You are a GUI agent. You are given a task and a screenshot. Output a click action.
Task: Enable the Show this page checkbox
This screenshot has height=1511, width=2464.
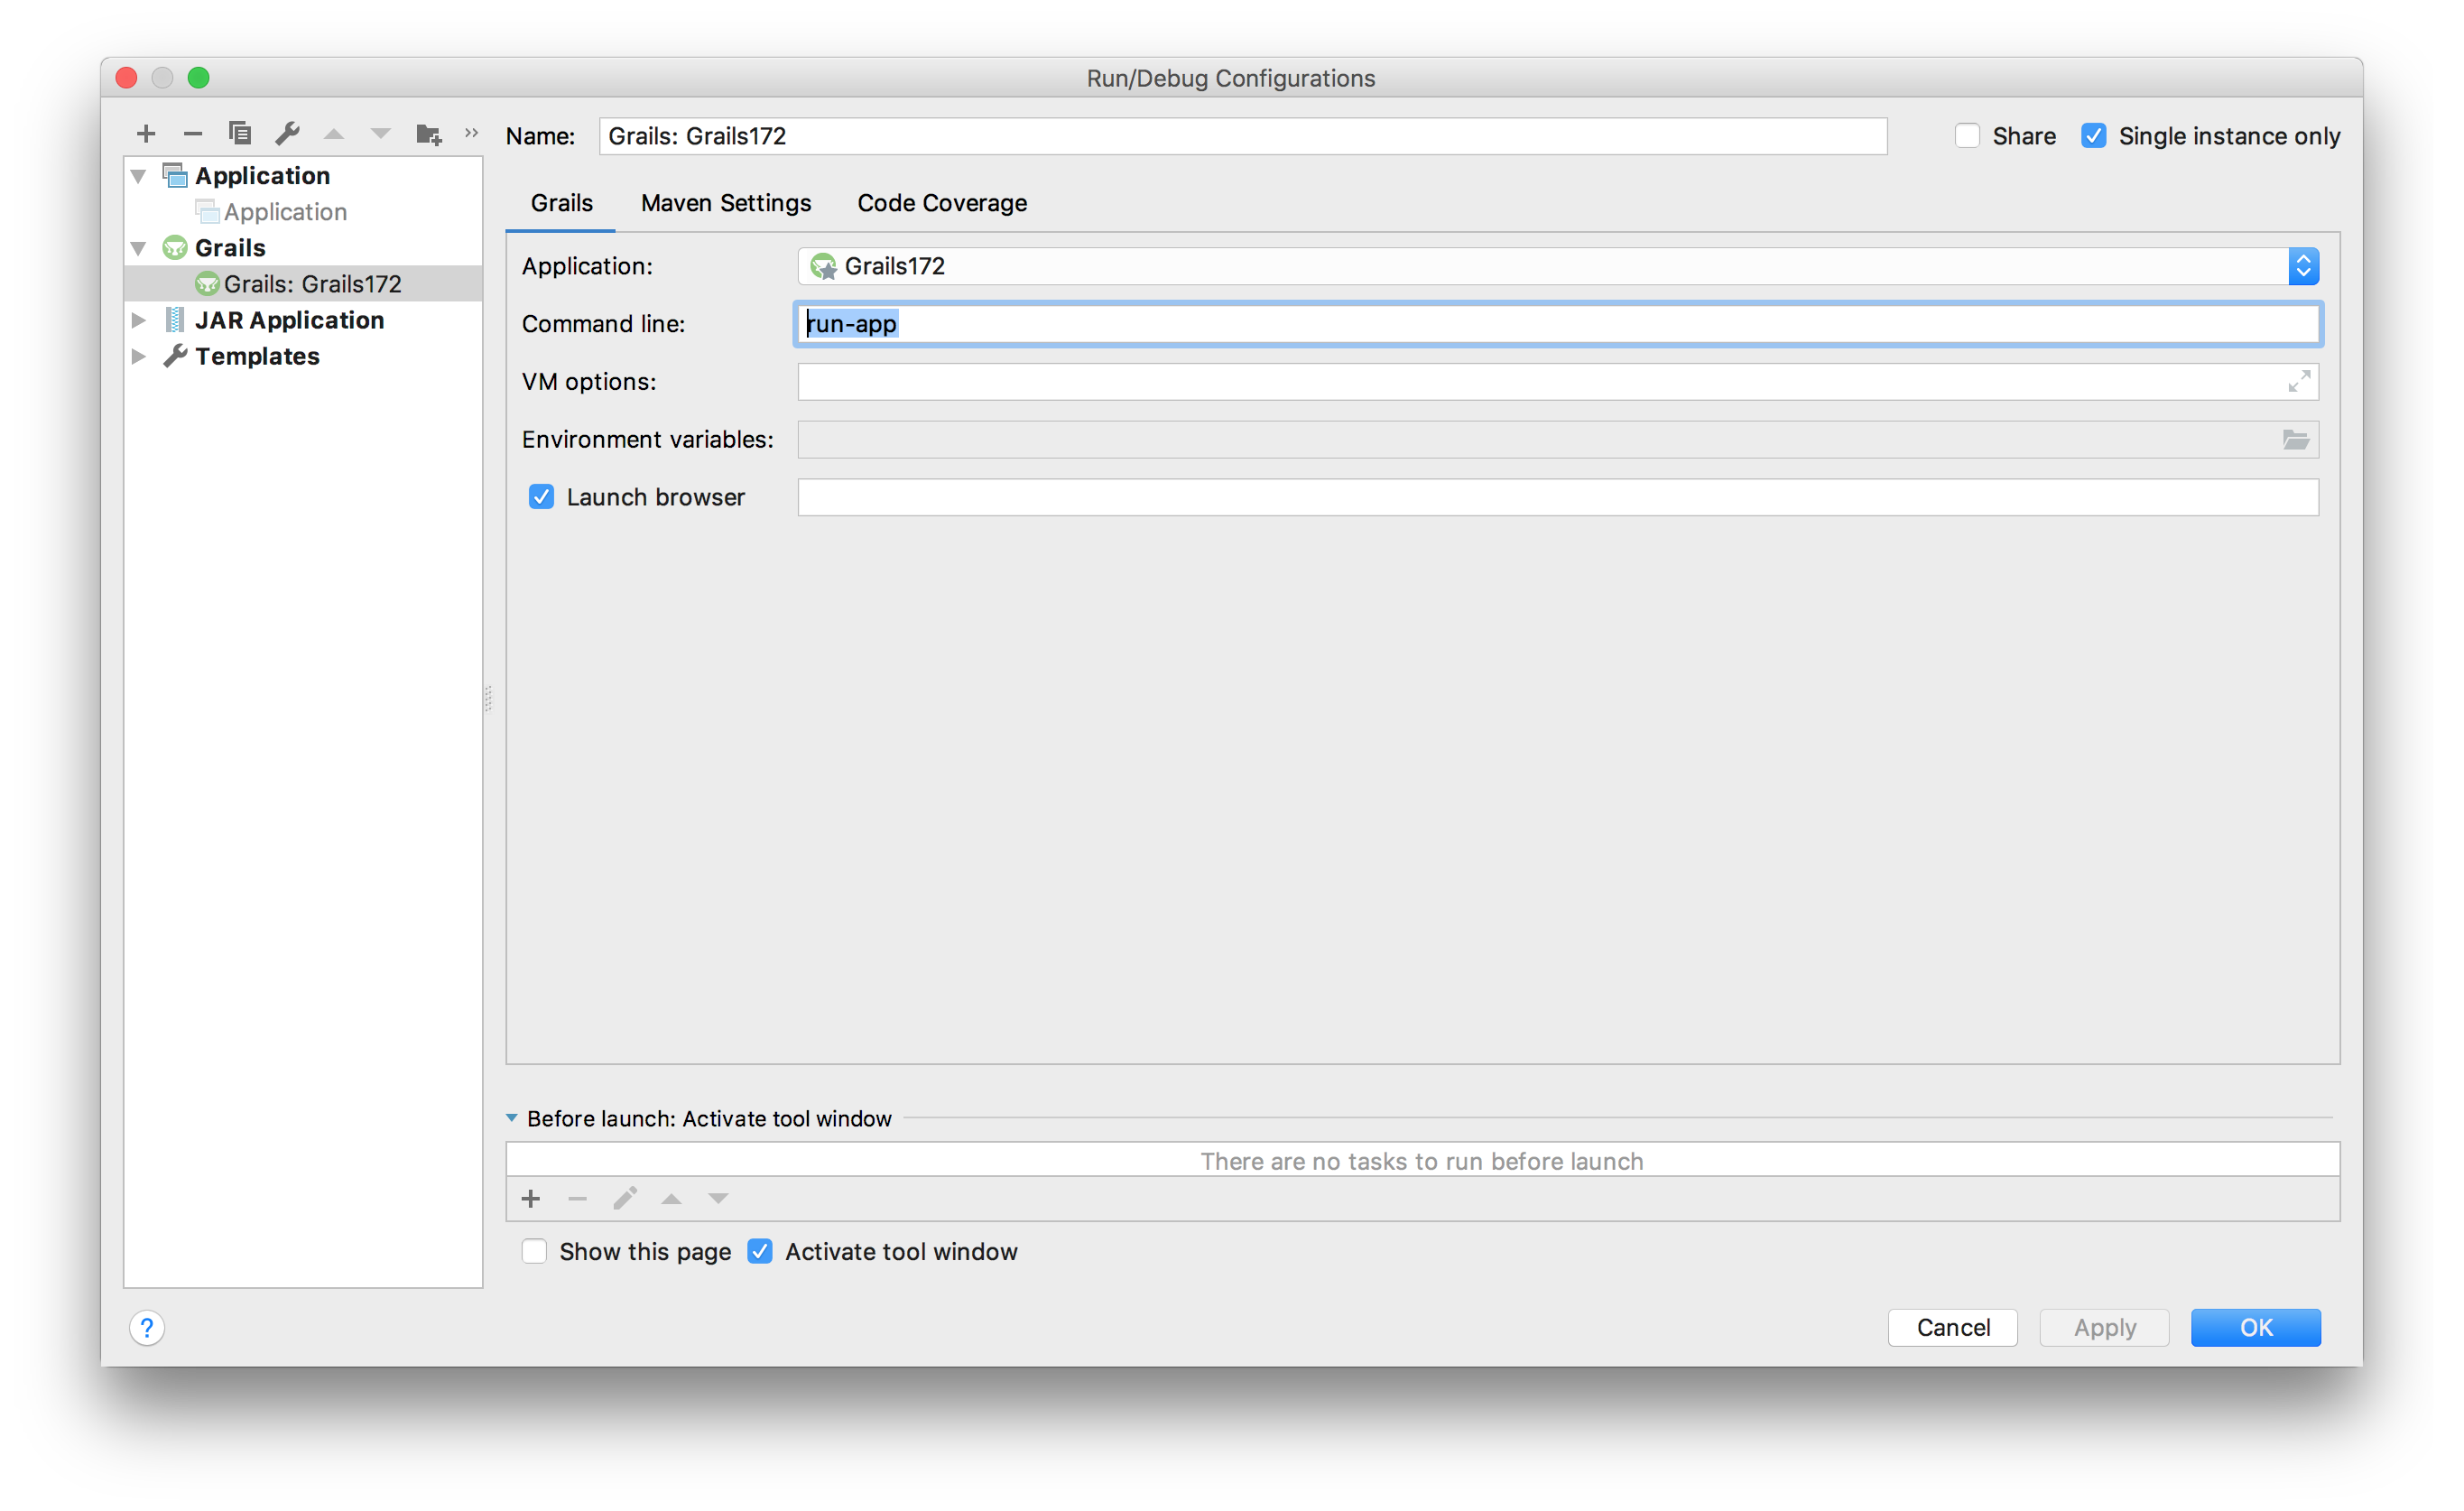[x=534, y=1252]
